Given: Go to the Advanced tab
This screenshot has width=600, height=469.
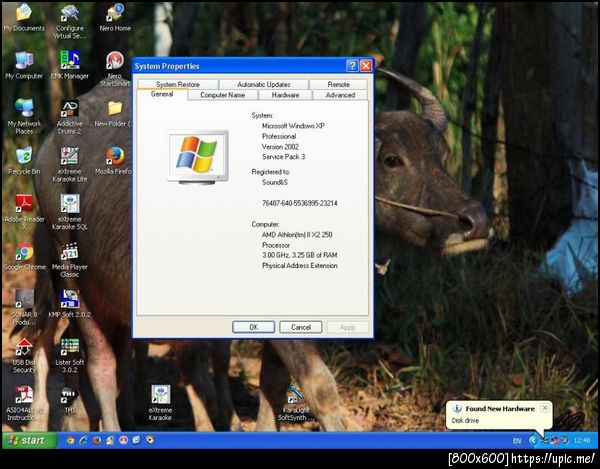Looking at the screenshot, I should (x=341, y=95).
